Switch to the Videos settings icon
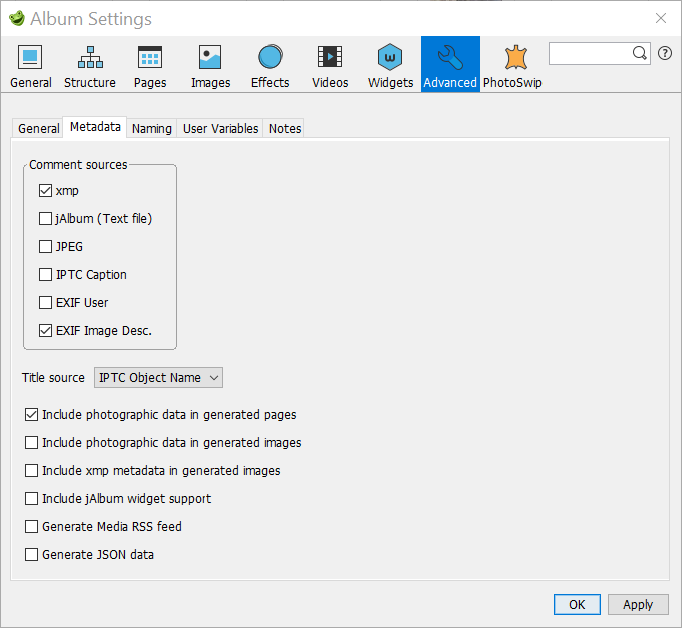 330,66
